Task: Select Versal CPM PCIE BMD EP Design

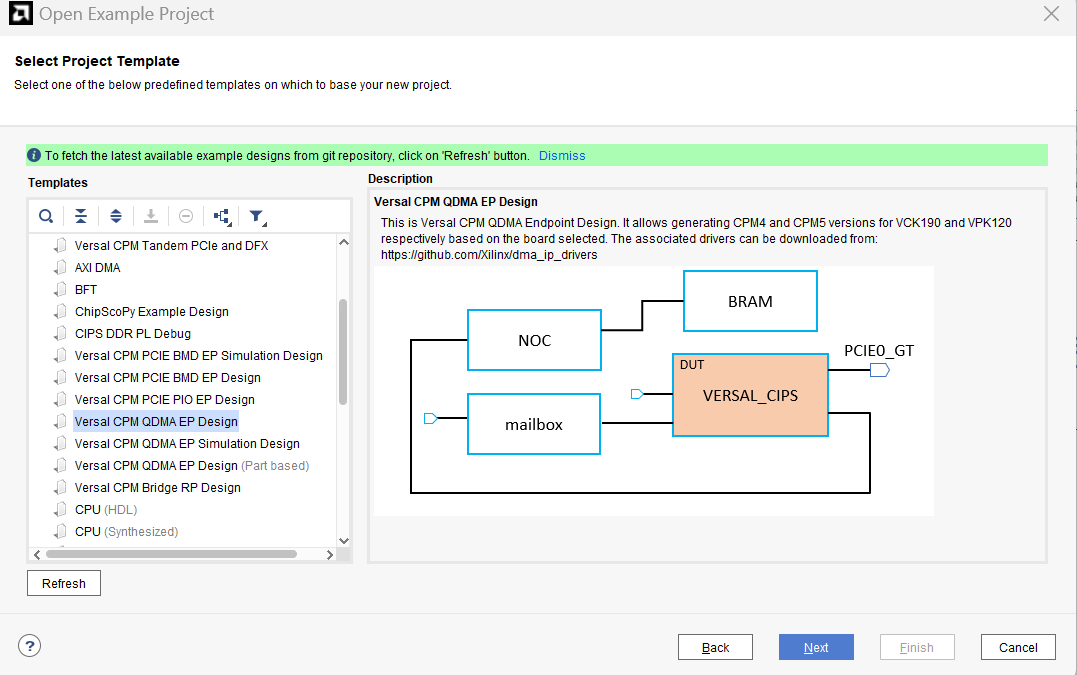Action: pyautogui.click(x=168, y=377)
